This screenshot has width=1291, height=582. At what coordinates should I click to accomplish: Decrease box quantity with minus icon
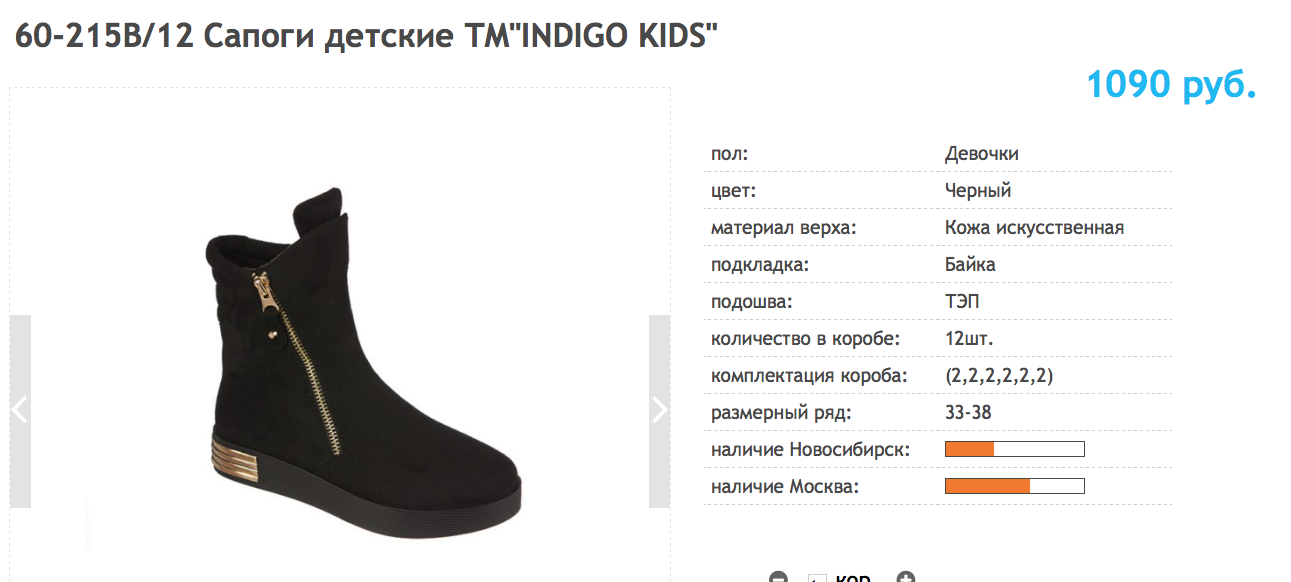(x=778, y=577)
